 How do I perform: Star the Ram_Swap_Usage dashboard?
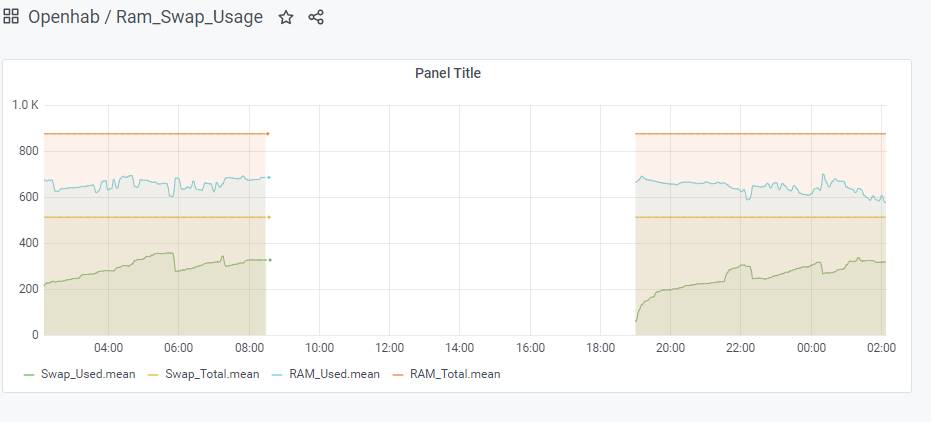click(286, 17)
